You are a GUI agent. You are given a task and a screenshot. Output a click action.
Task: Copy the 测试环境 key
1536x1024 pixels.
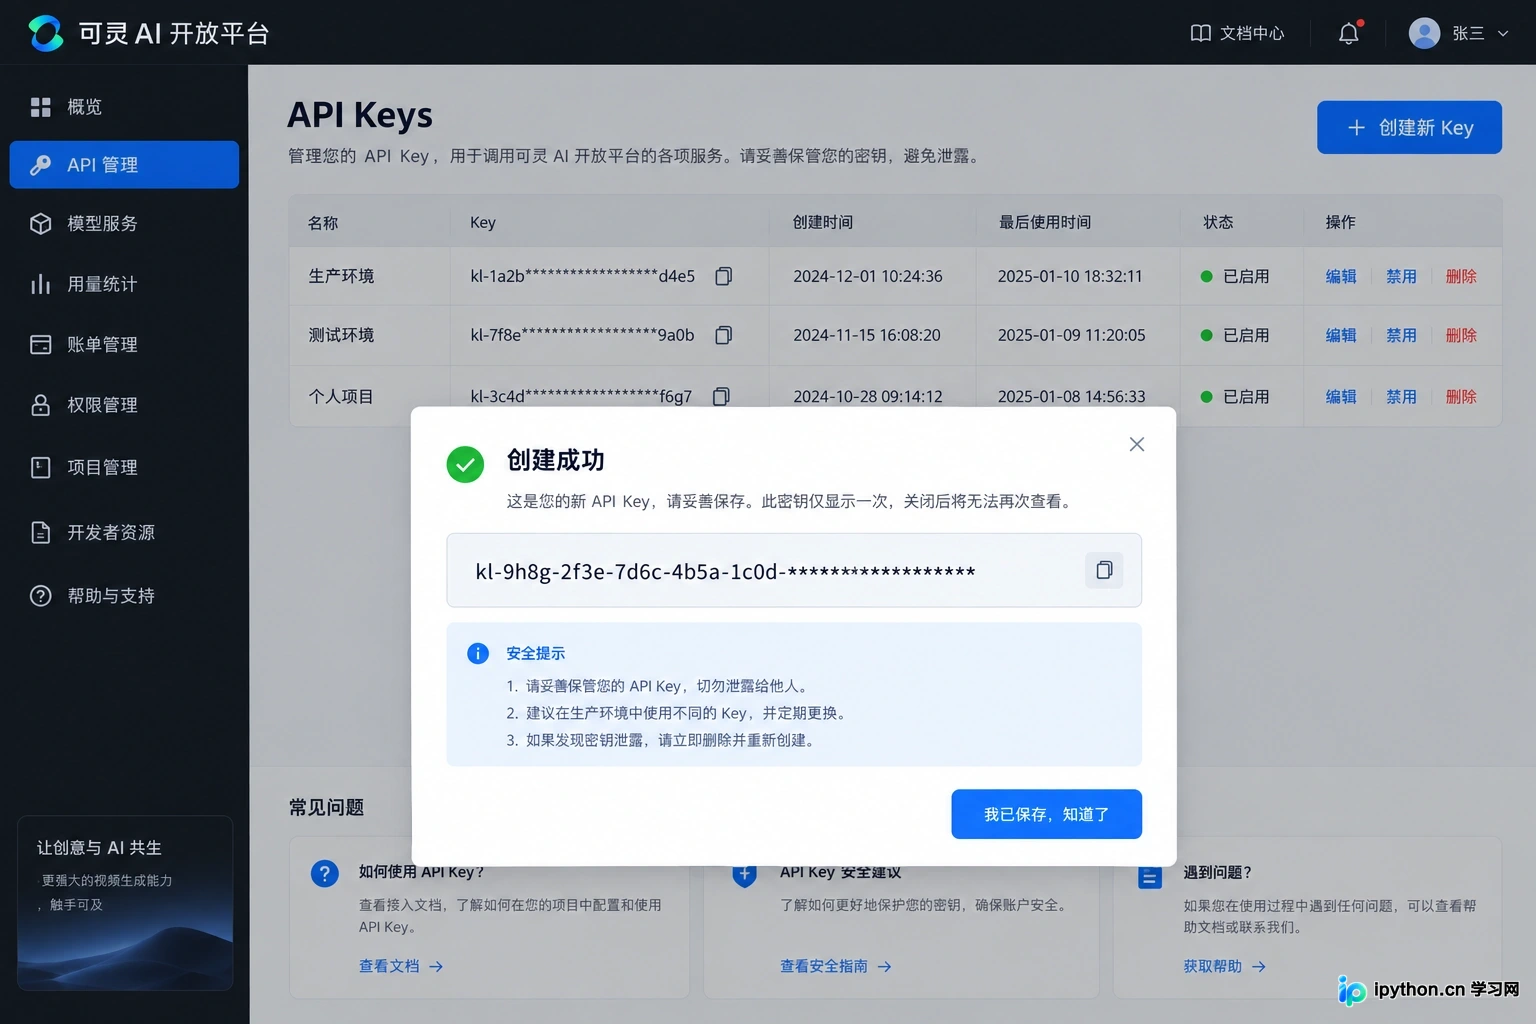point(724,335)
